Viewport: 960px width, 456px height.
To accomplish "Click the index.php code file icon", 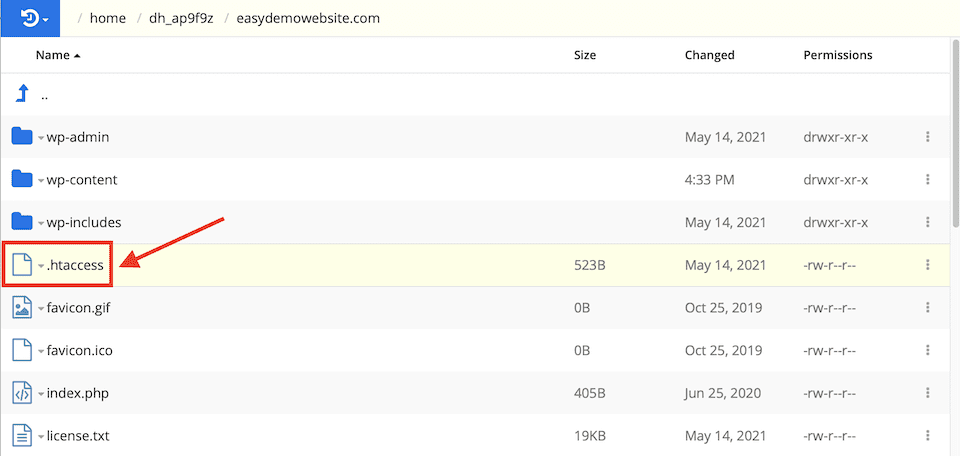I will click(x=22, y=393).
